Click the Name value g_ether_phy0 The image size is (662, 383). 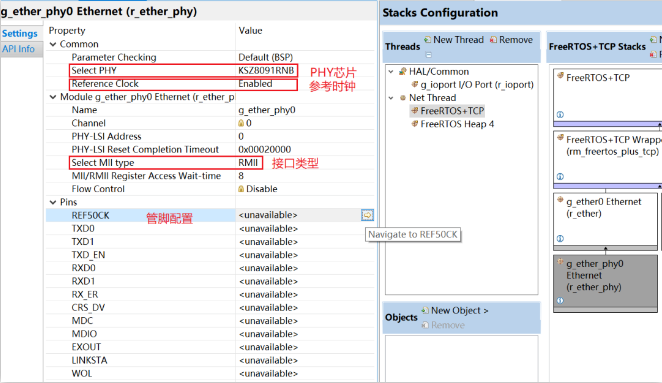click(x=267, y=110)
